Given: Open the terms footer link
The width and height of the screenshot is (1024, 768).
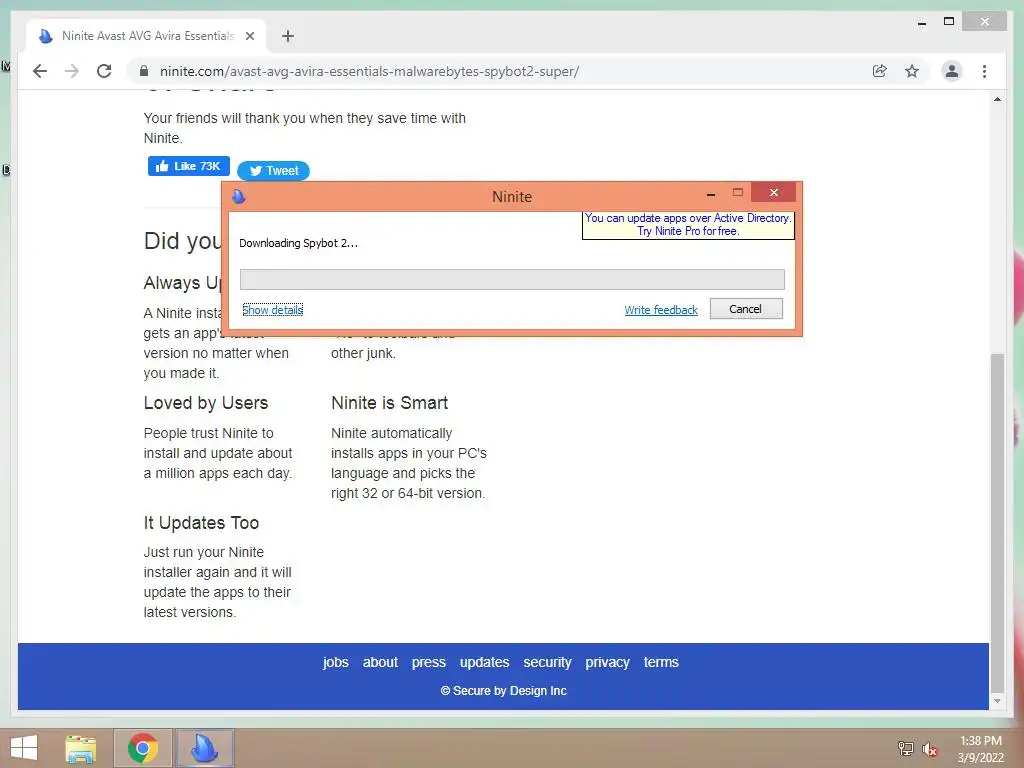Looking at the screenshot, I should point(661,662).
